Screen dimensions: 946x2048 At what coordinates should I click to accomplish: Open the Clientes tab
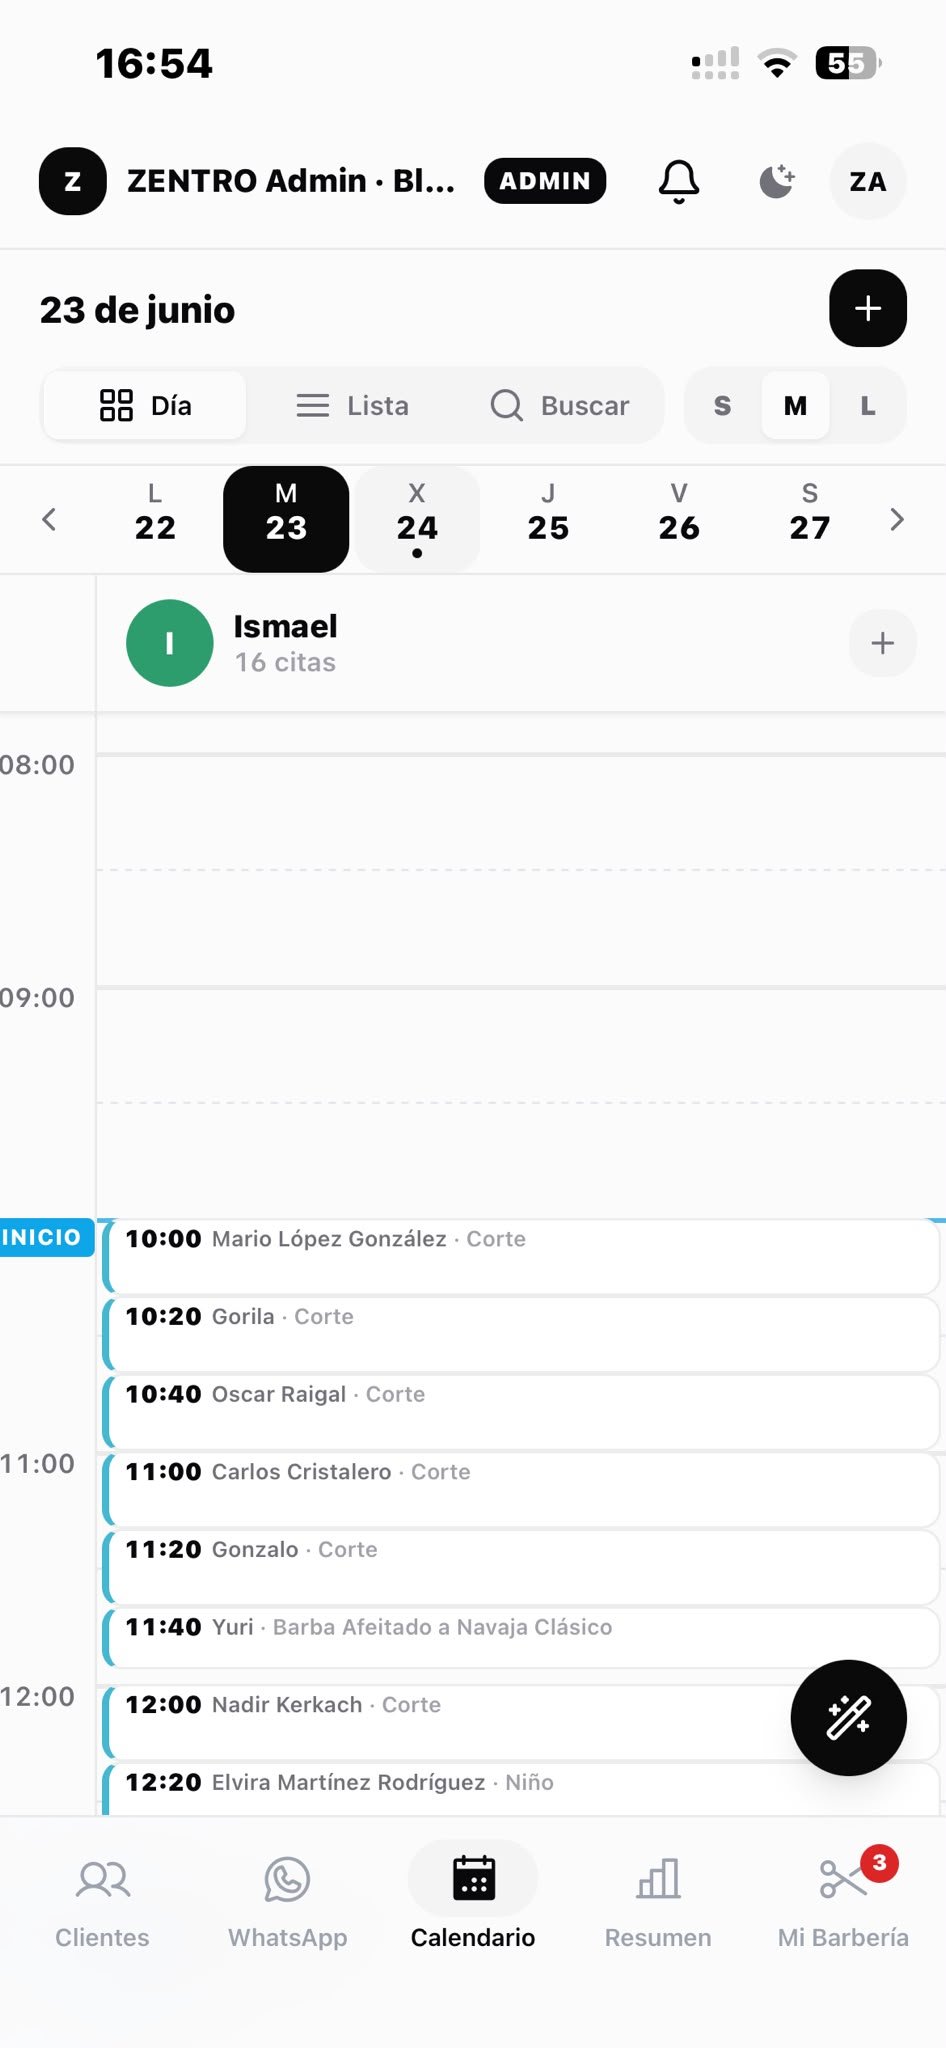(102, 1903)
